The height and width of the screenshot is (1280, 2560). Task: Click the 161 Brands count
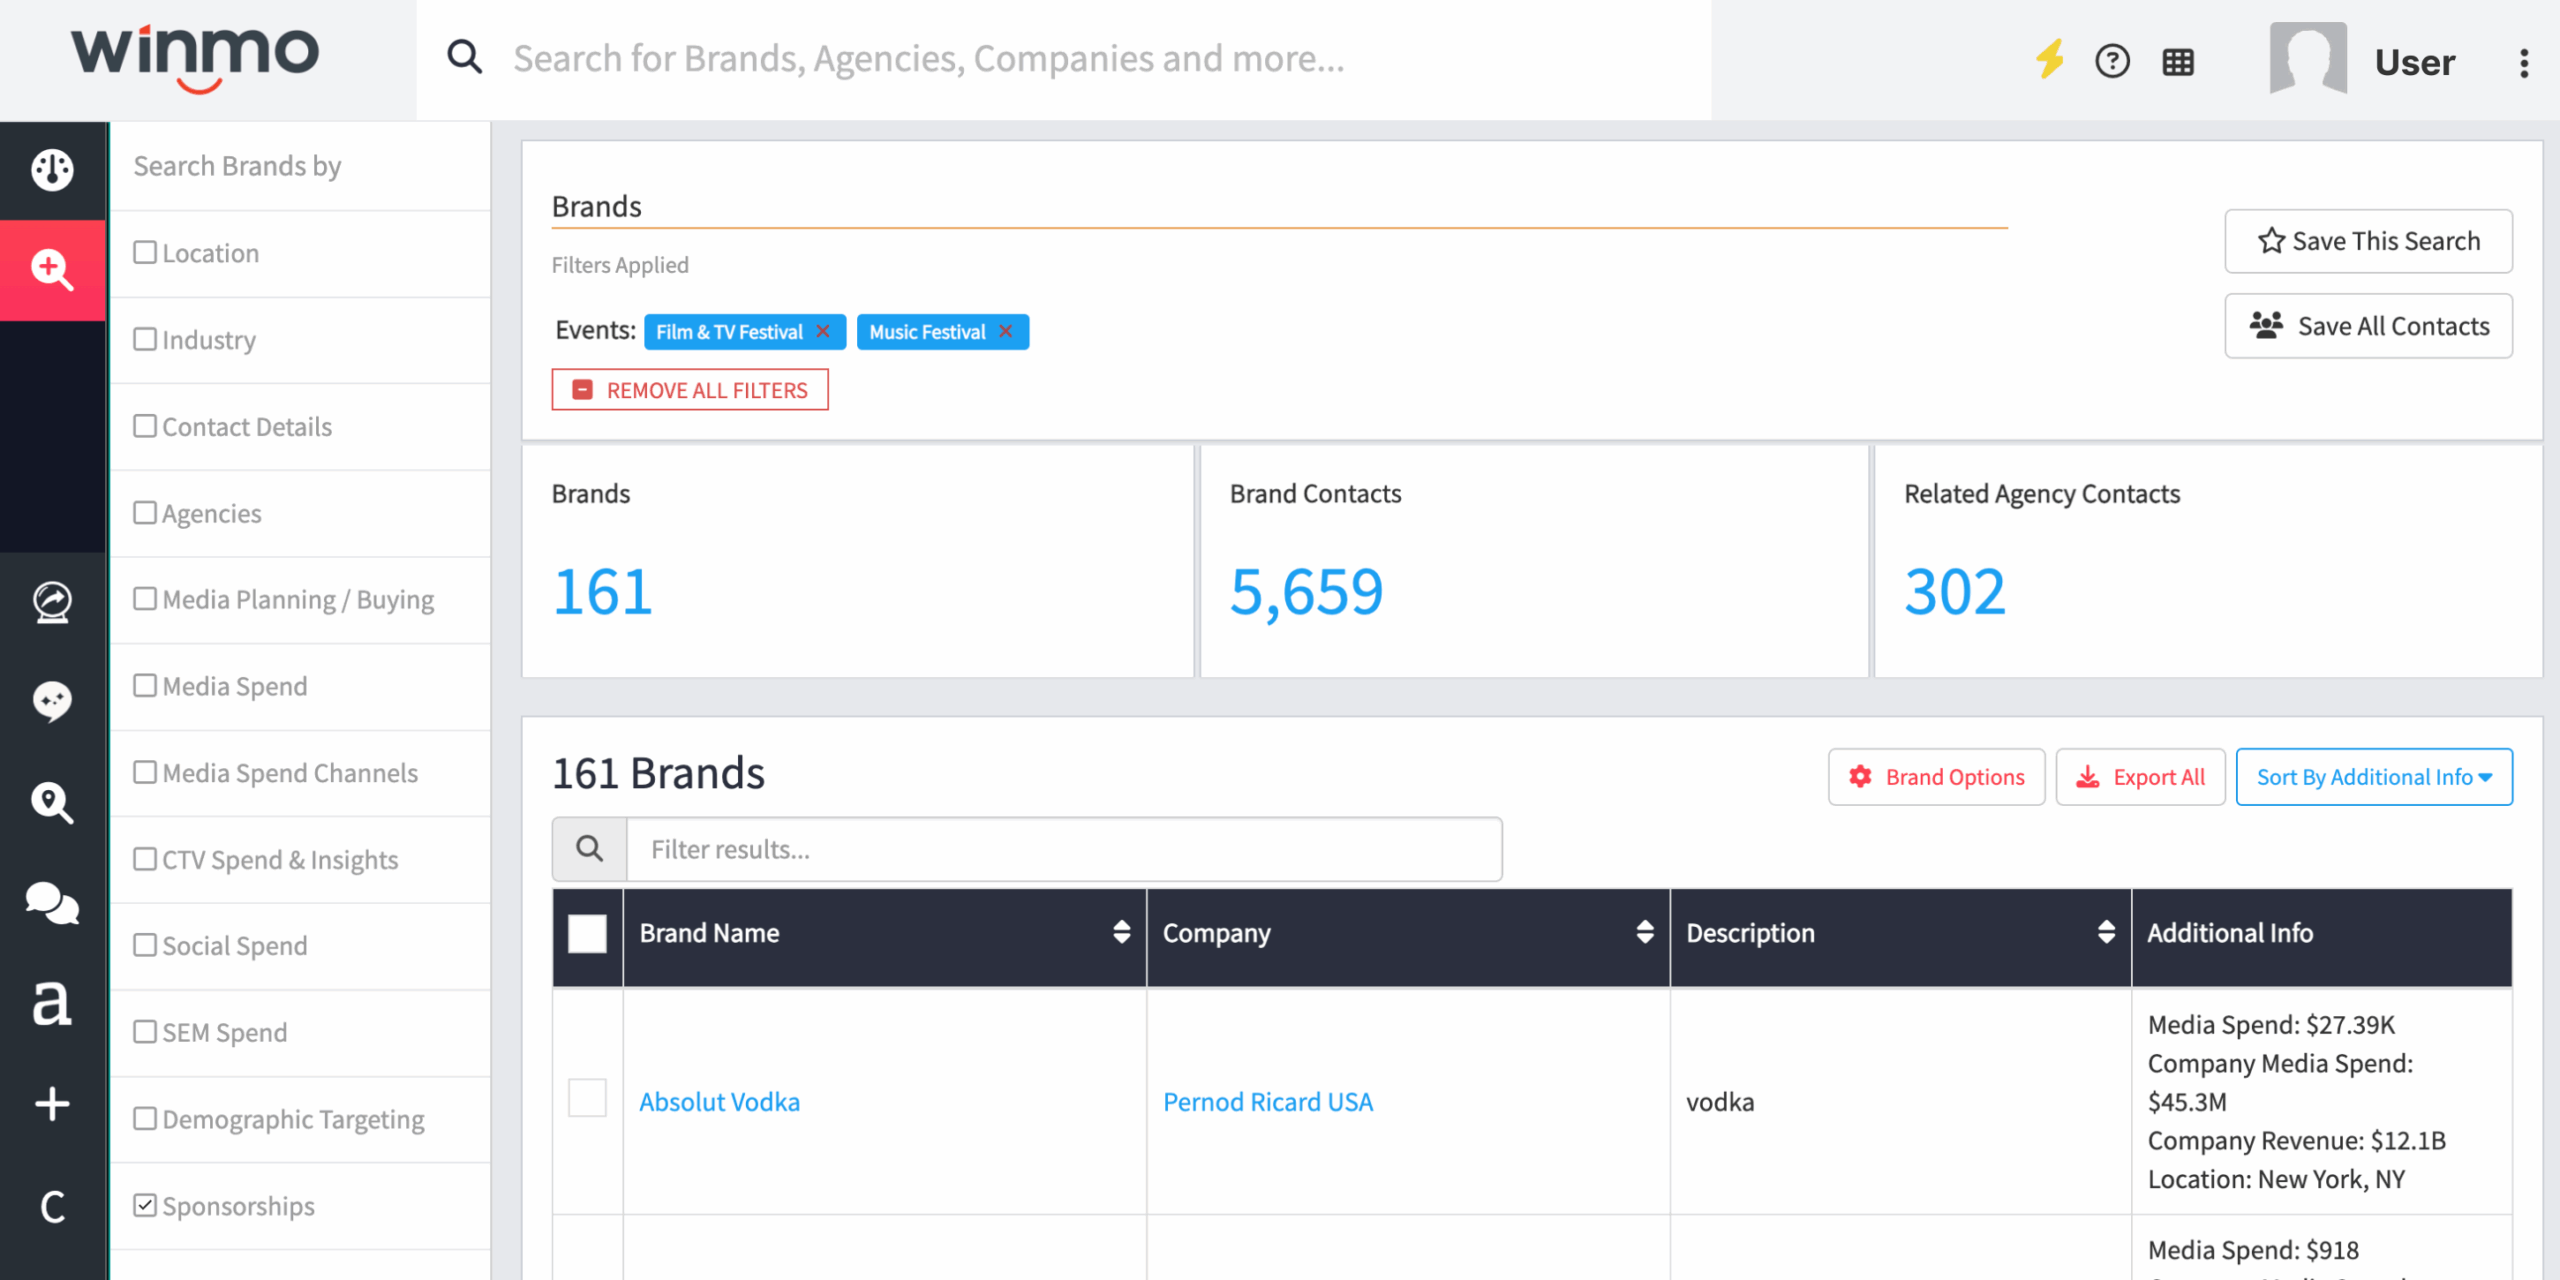(x=603, y=592)
